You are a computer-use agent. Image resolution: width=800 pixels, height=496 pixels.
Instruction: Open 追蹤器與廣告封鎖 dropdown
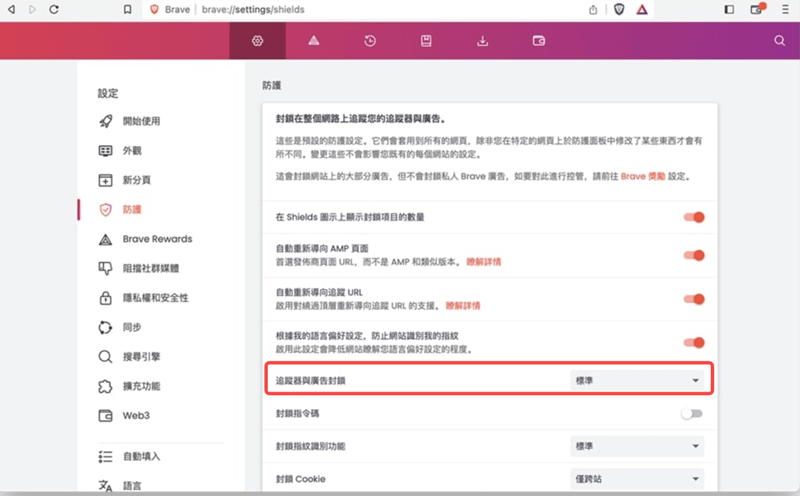(637, 381)
